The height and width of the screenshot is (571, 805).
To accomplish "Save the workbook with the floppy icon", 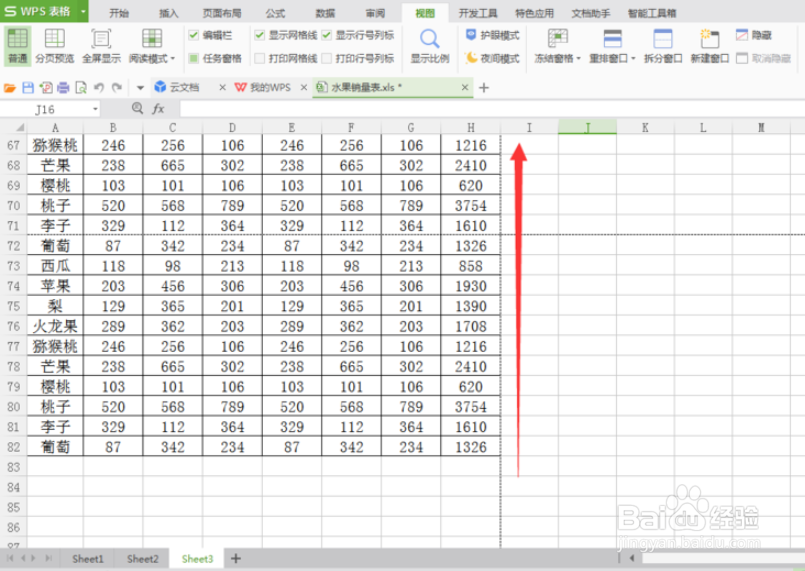I will pyautogui.click(x=28, y=88).
